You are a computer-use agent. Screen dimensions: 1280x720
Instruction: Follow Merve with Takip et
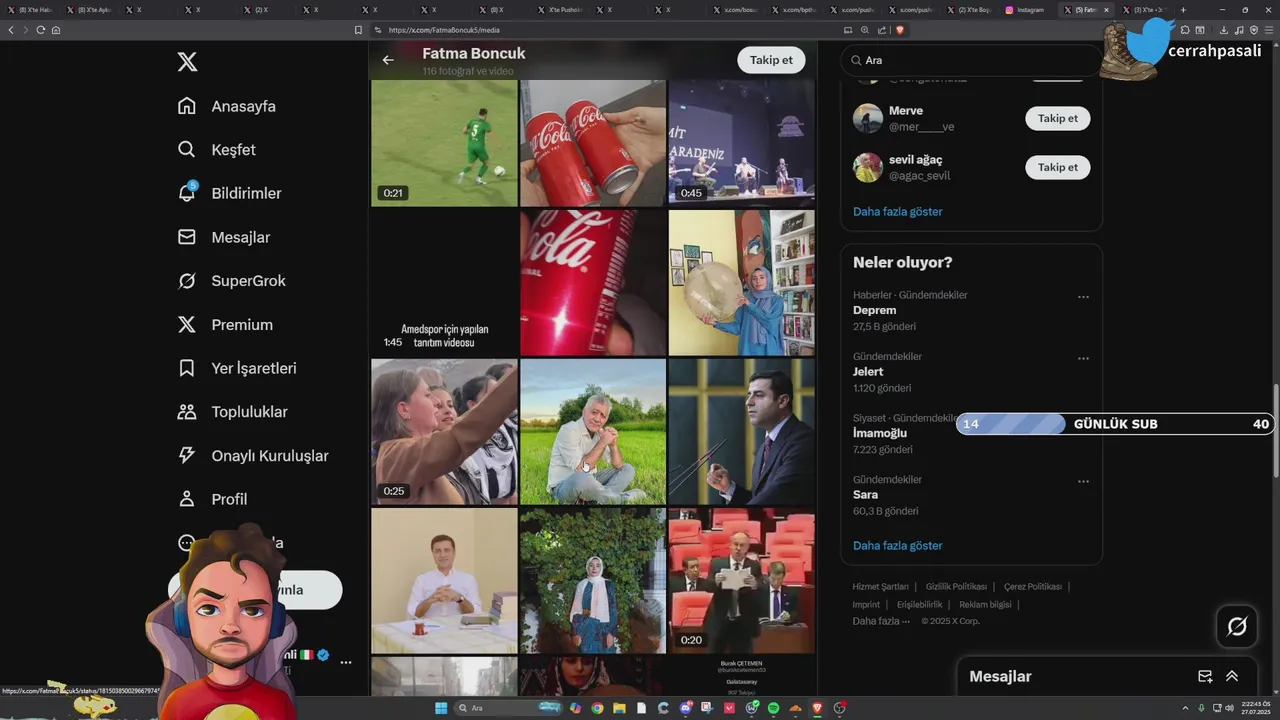click(1057, 118)
